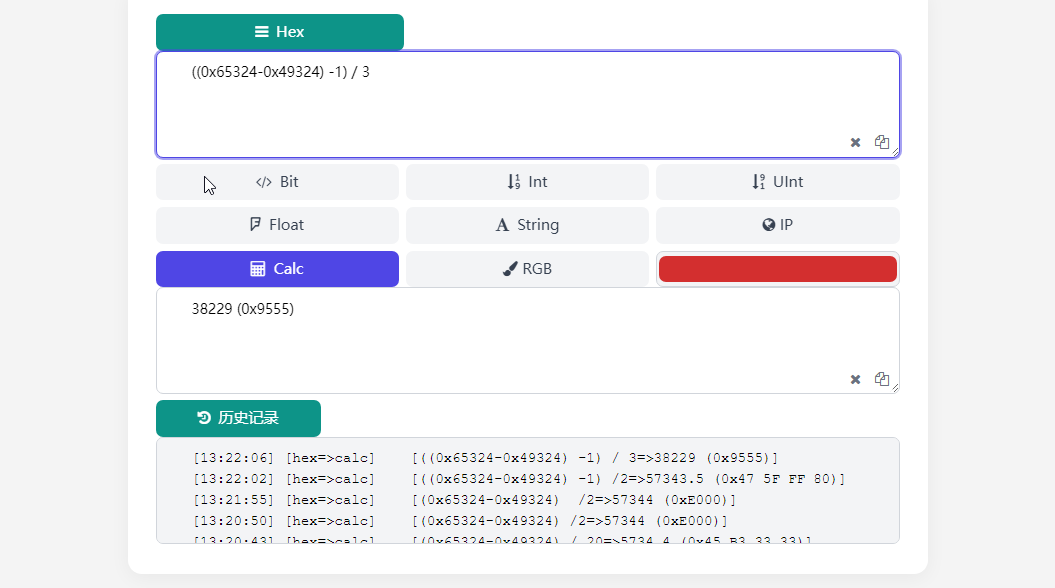The image size is (1055, 588).
Task: Click the red color swatch
Action: pyautogui.click(x=777, y=269)
